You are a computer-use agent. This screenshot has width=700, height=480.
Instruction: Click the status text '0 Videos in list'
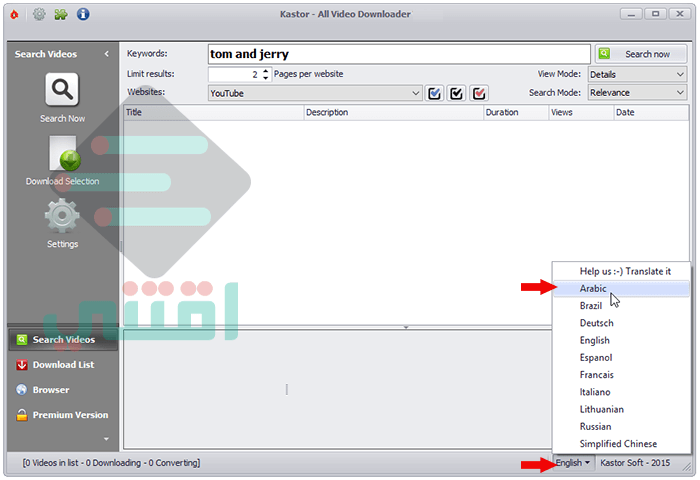[x=51, y=463]
